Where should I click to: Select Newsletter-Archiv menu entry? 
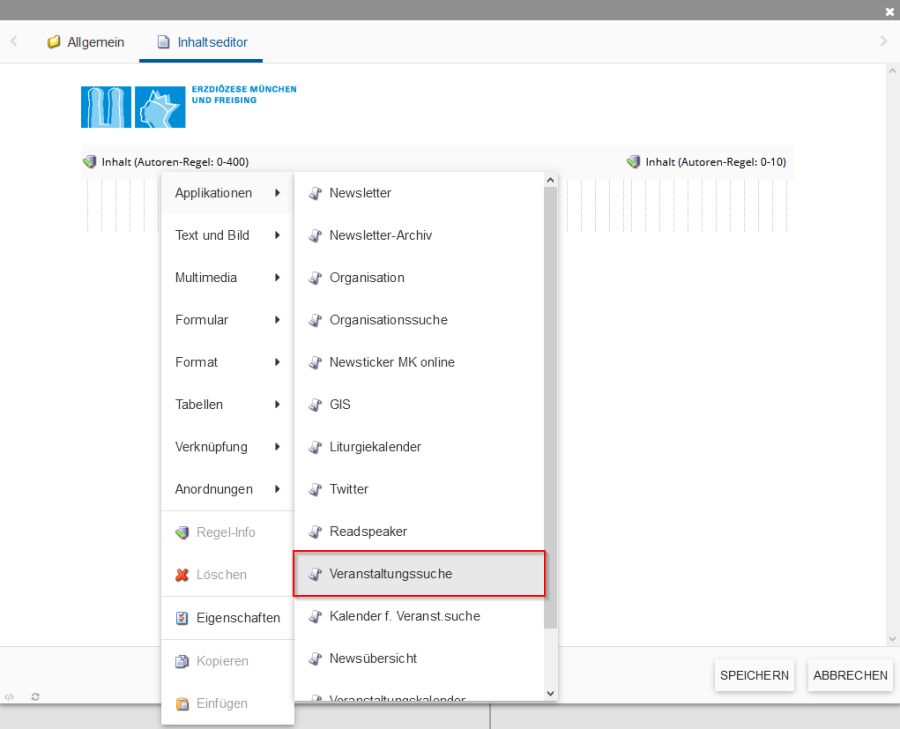380,236
